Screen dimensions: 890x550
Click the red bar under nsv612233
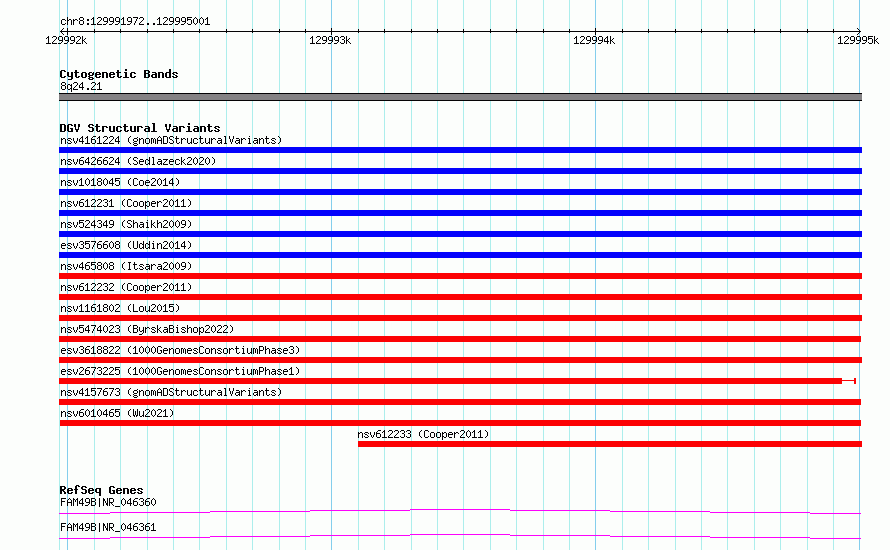pyautogui.click(x=610, y=444)
